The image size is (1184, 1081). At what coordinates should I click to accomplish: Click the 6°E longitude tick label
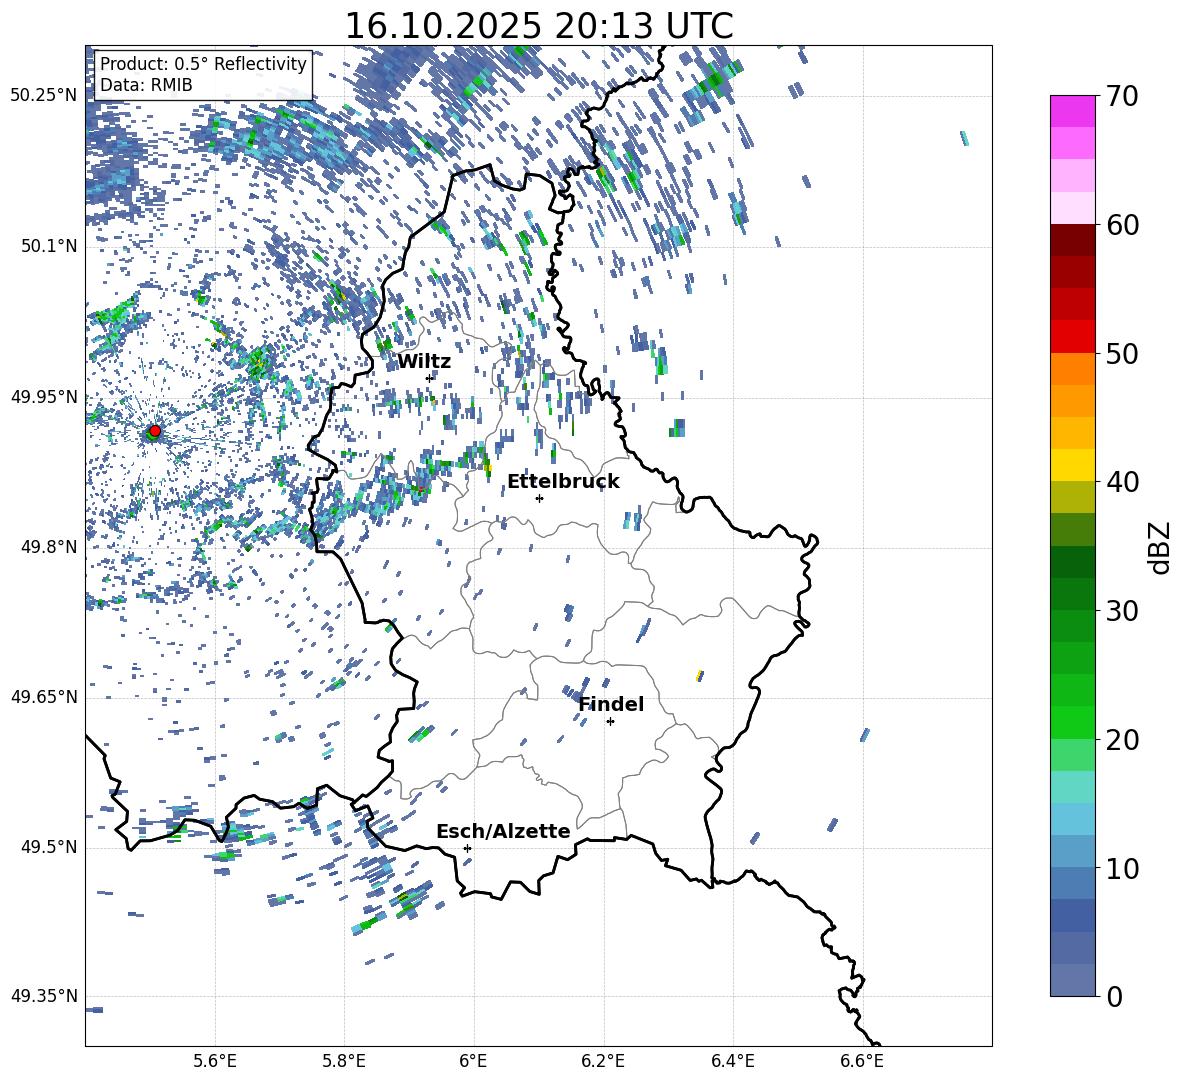coord(473,1061)
